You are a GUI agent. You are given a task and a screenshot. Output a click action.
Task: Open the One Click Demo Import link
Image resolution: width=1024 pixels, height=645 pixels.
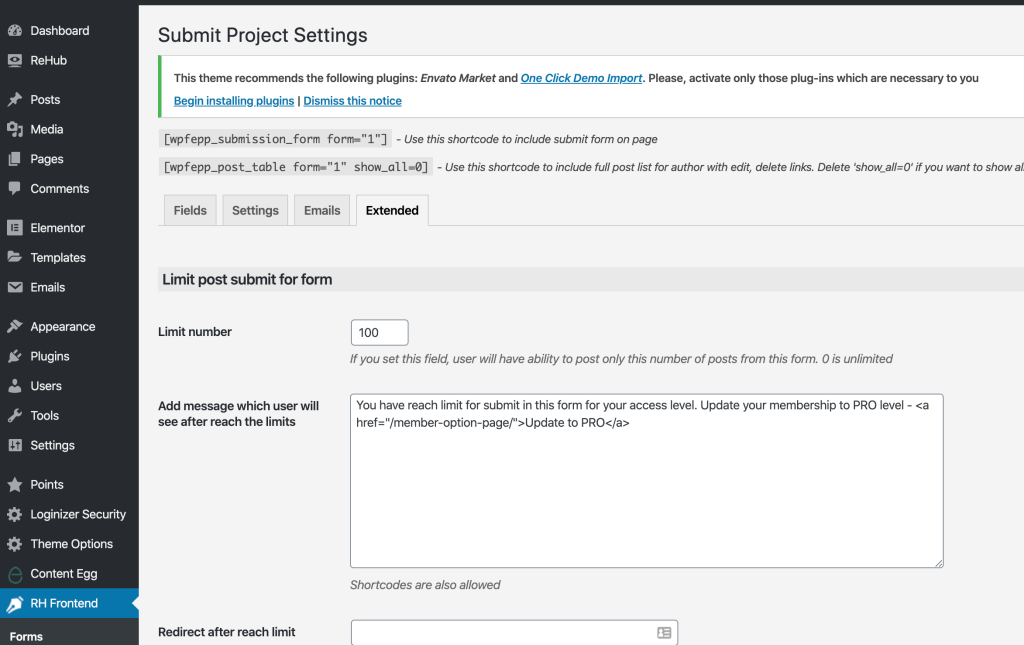[581, 78]
